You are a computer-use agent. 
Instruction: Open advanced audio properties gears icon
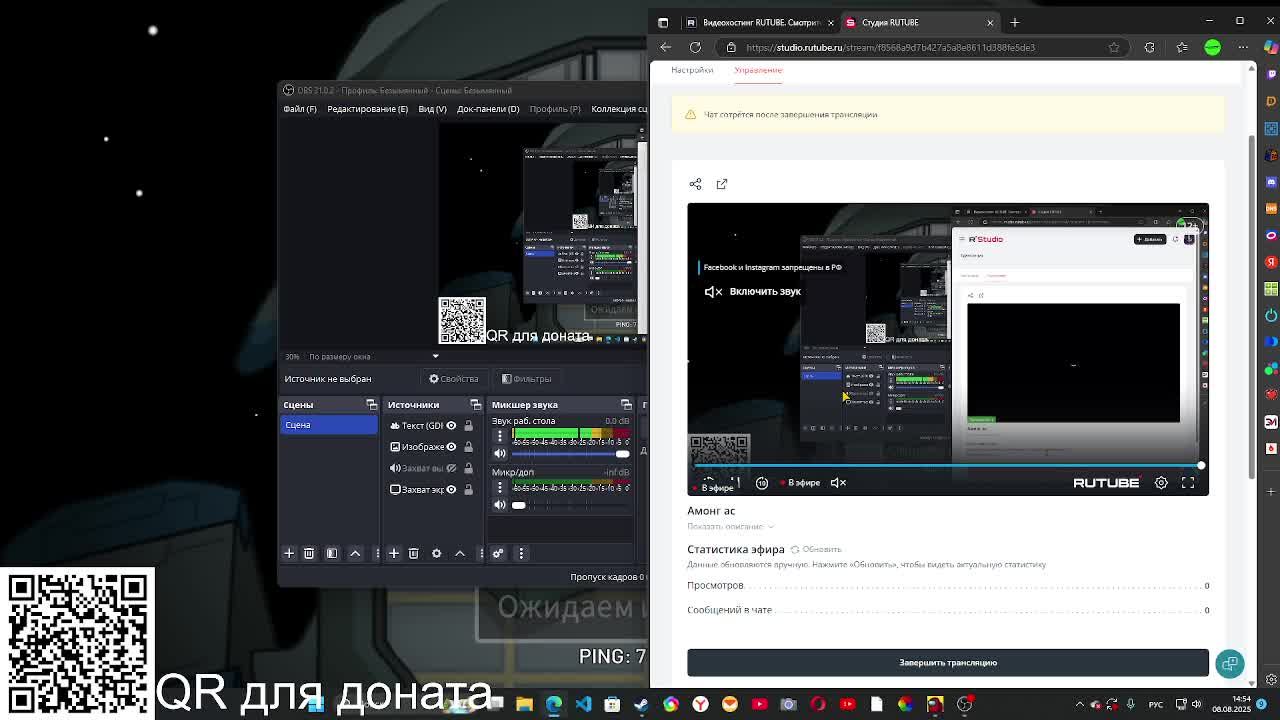(498, 553)
